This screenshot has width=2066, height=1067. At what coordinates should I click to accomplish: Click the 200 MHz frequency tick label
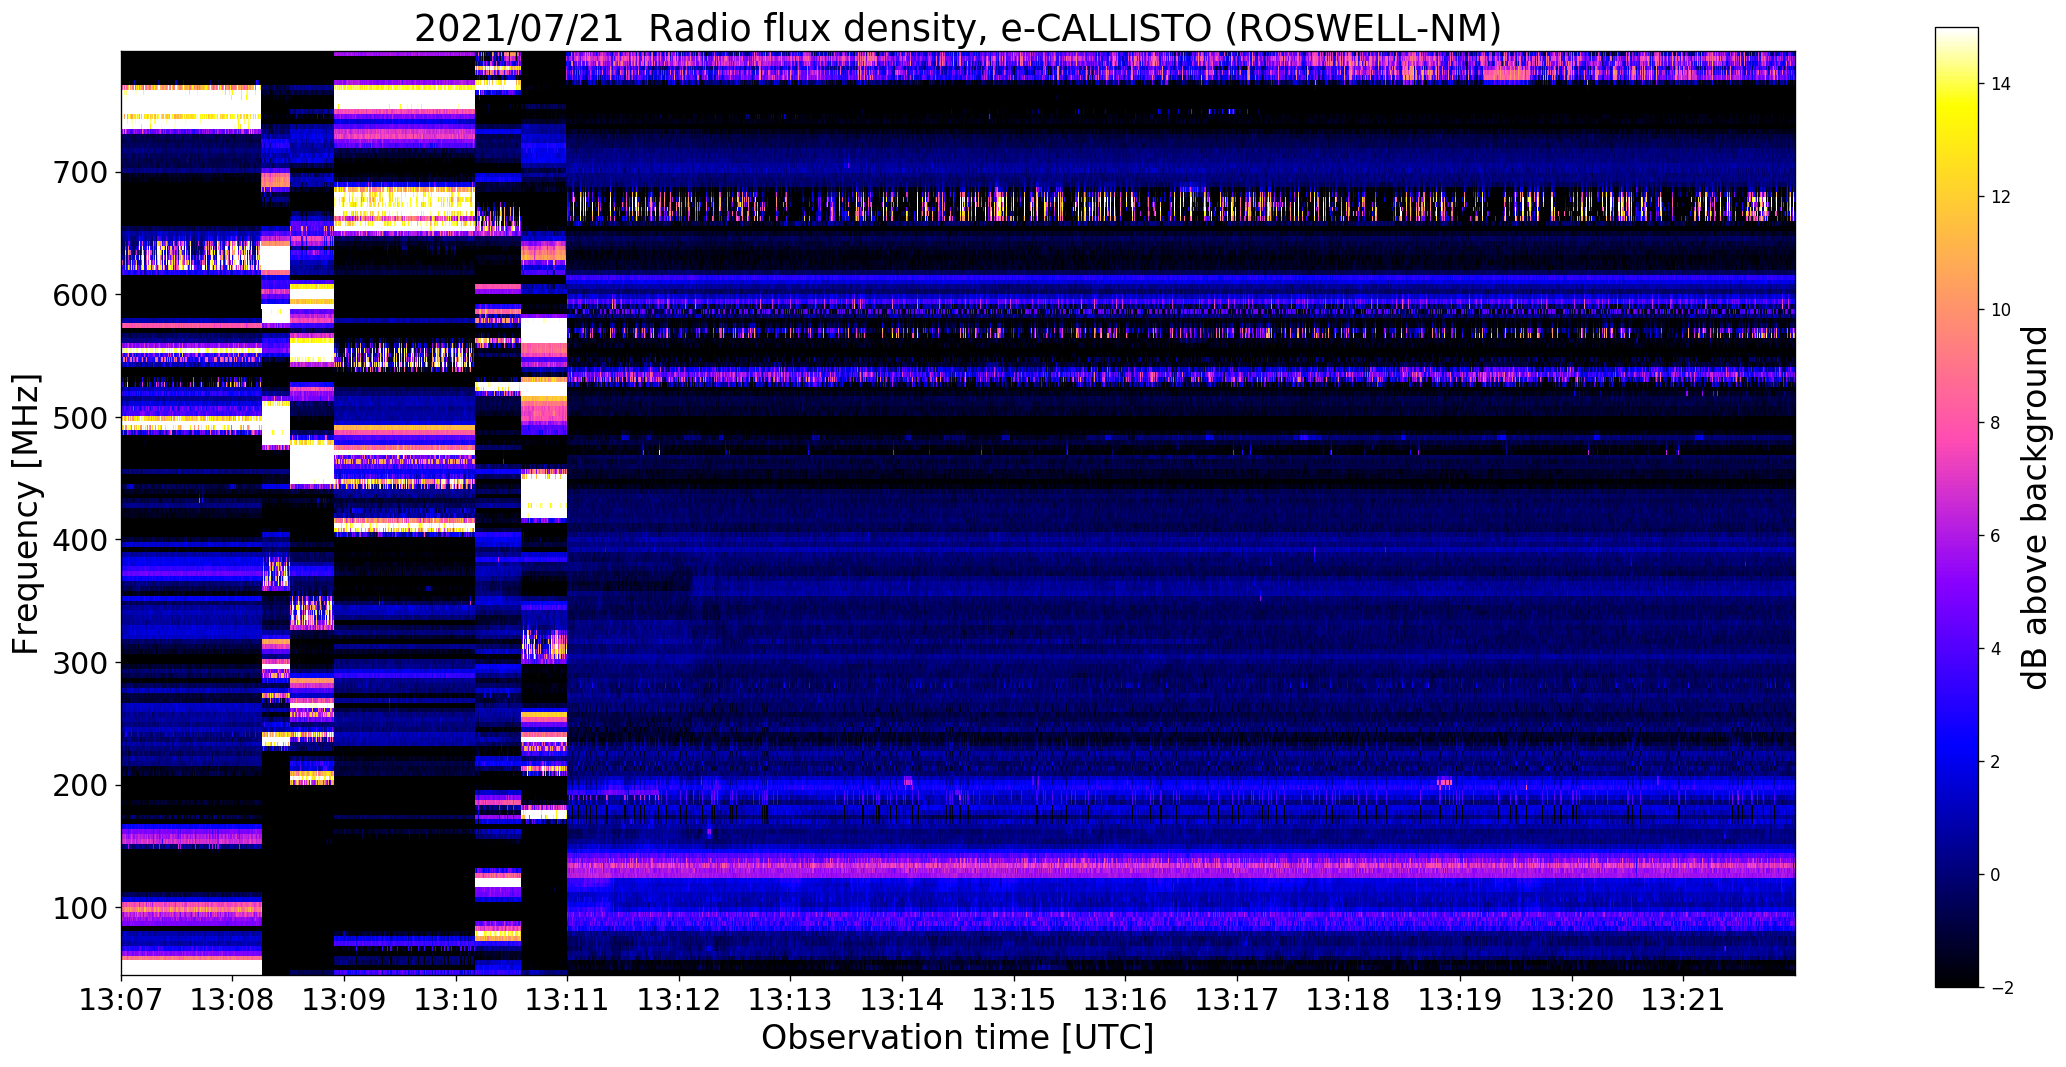(78, 785)
